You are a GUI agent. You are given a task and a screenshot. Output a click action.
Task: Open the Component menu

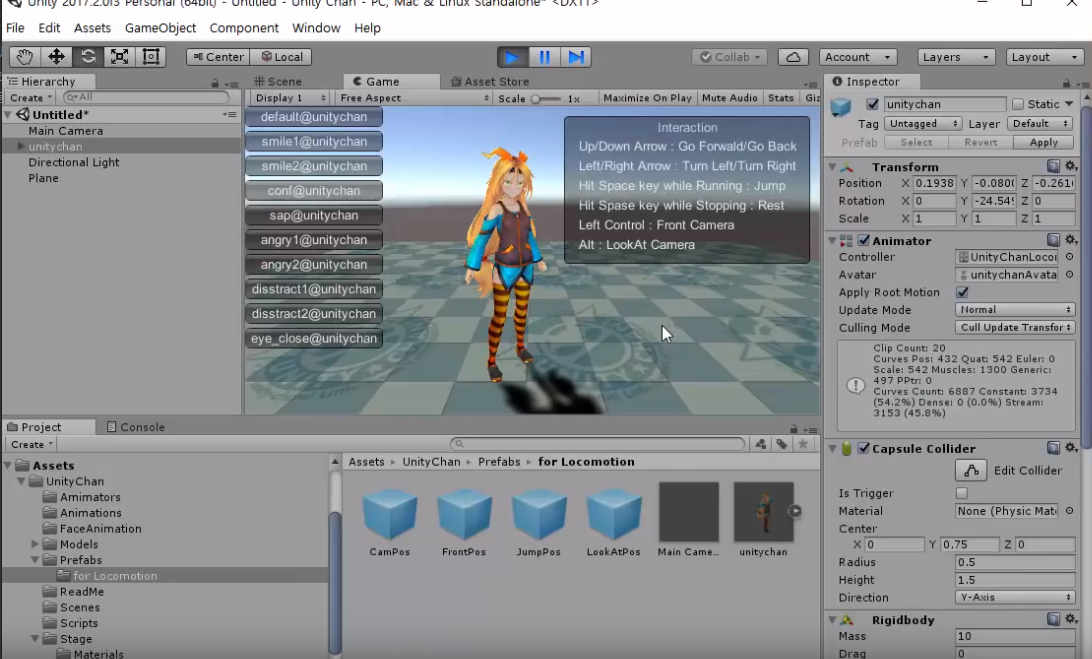(244, 28)
